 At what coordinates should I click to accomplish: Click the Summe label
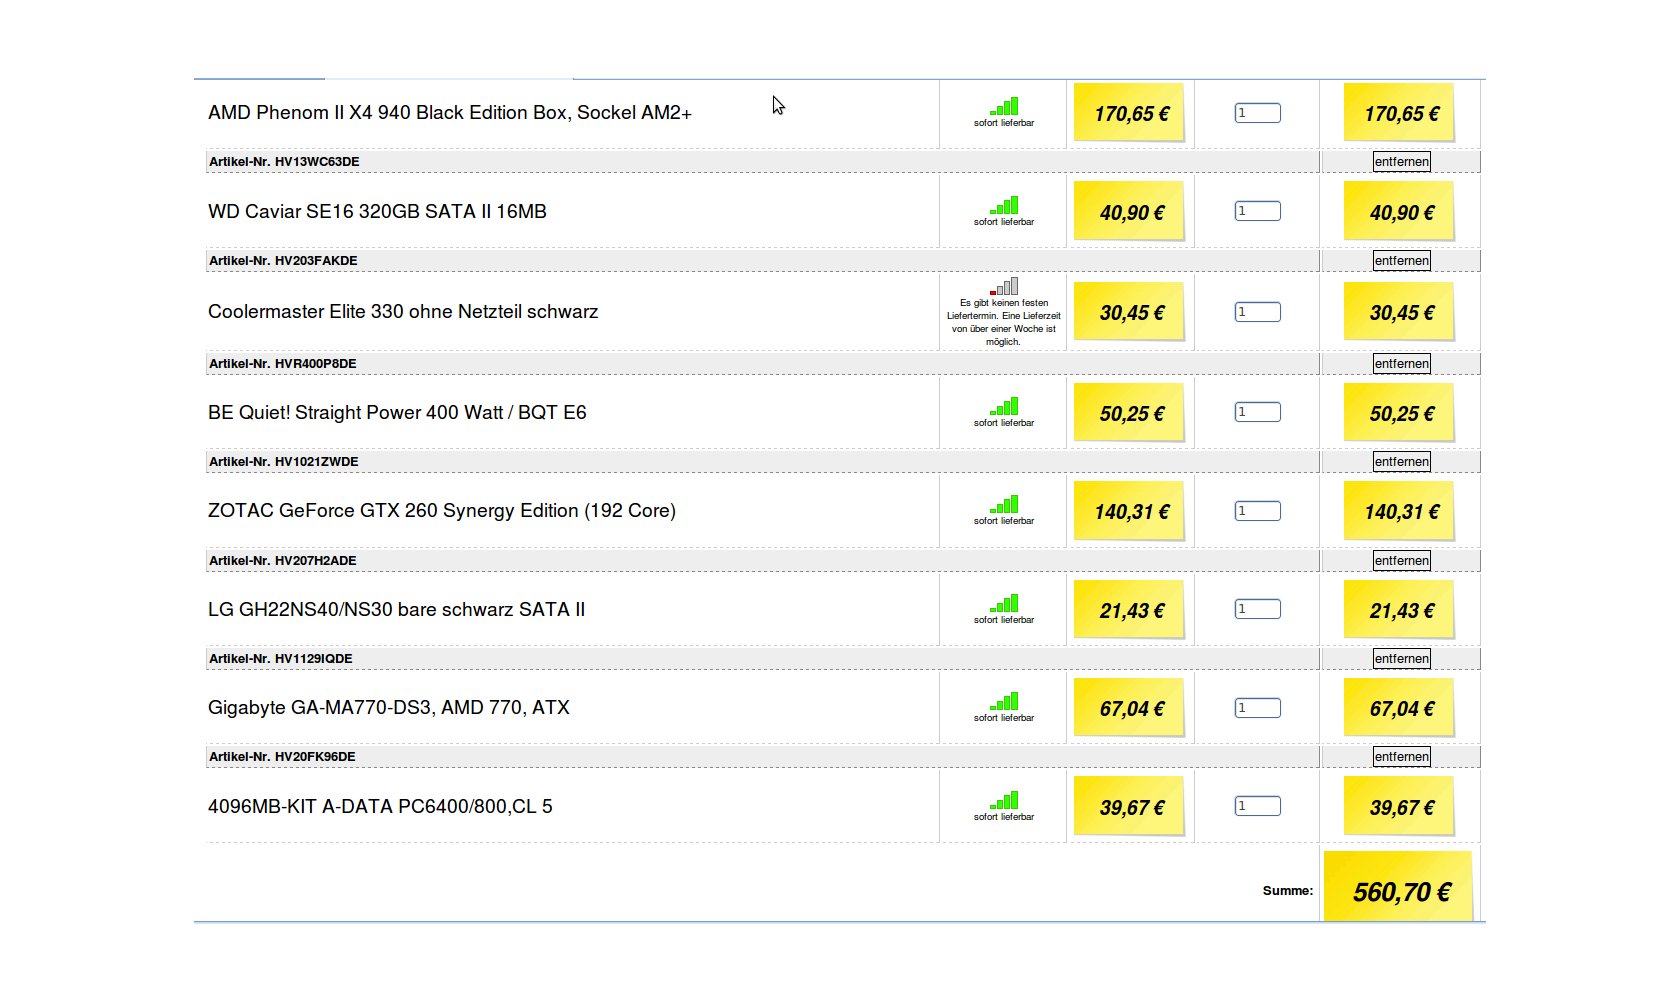[x=1288, y=891]
